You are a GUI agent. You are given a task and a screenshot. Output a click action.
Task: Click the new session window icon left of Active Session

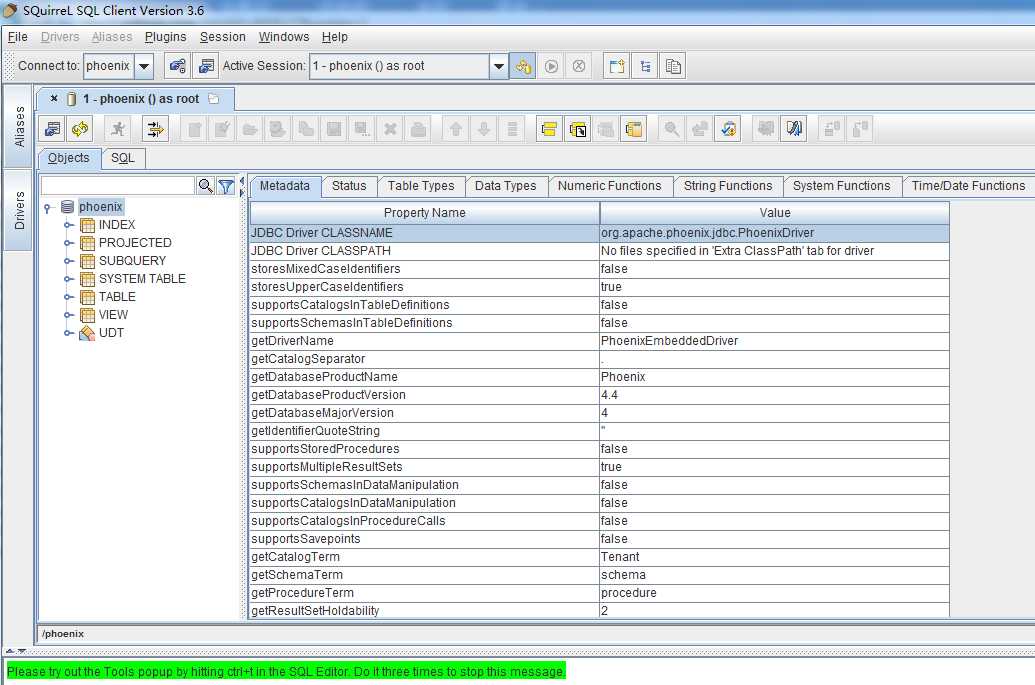pyautogui.click(x=206, y=66)
